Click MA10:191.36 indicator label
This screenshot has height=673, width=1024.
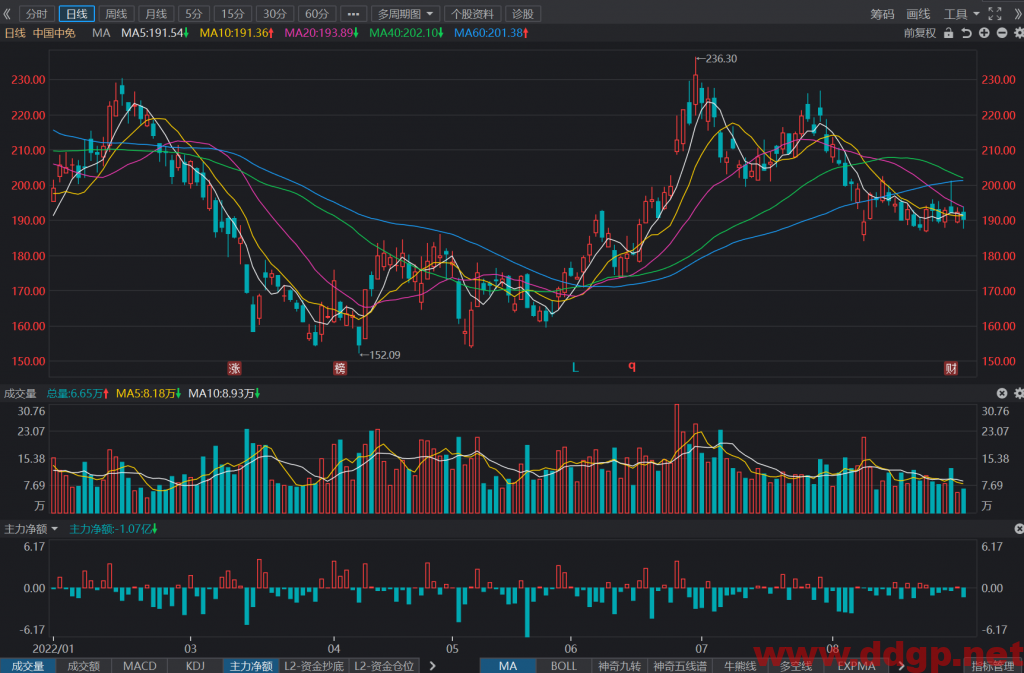tap(236, 33)
